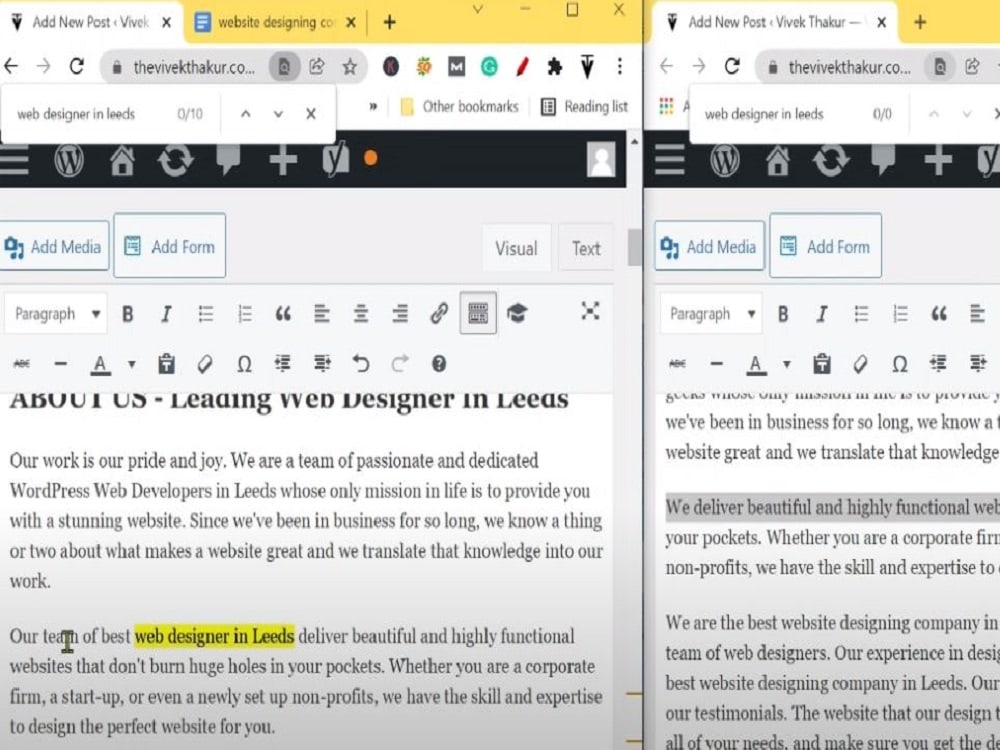
Task: Reload page in left browser
Action: tap(77, 66)
